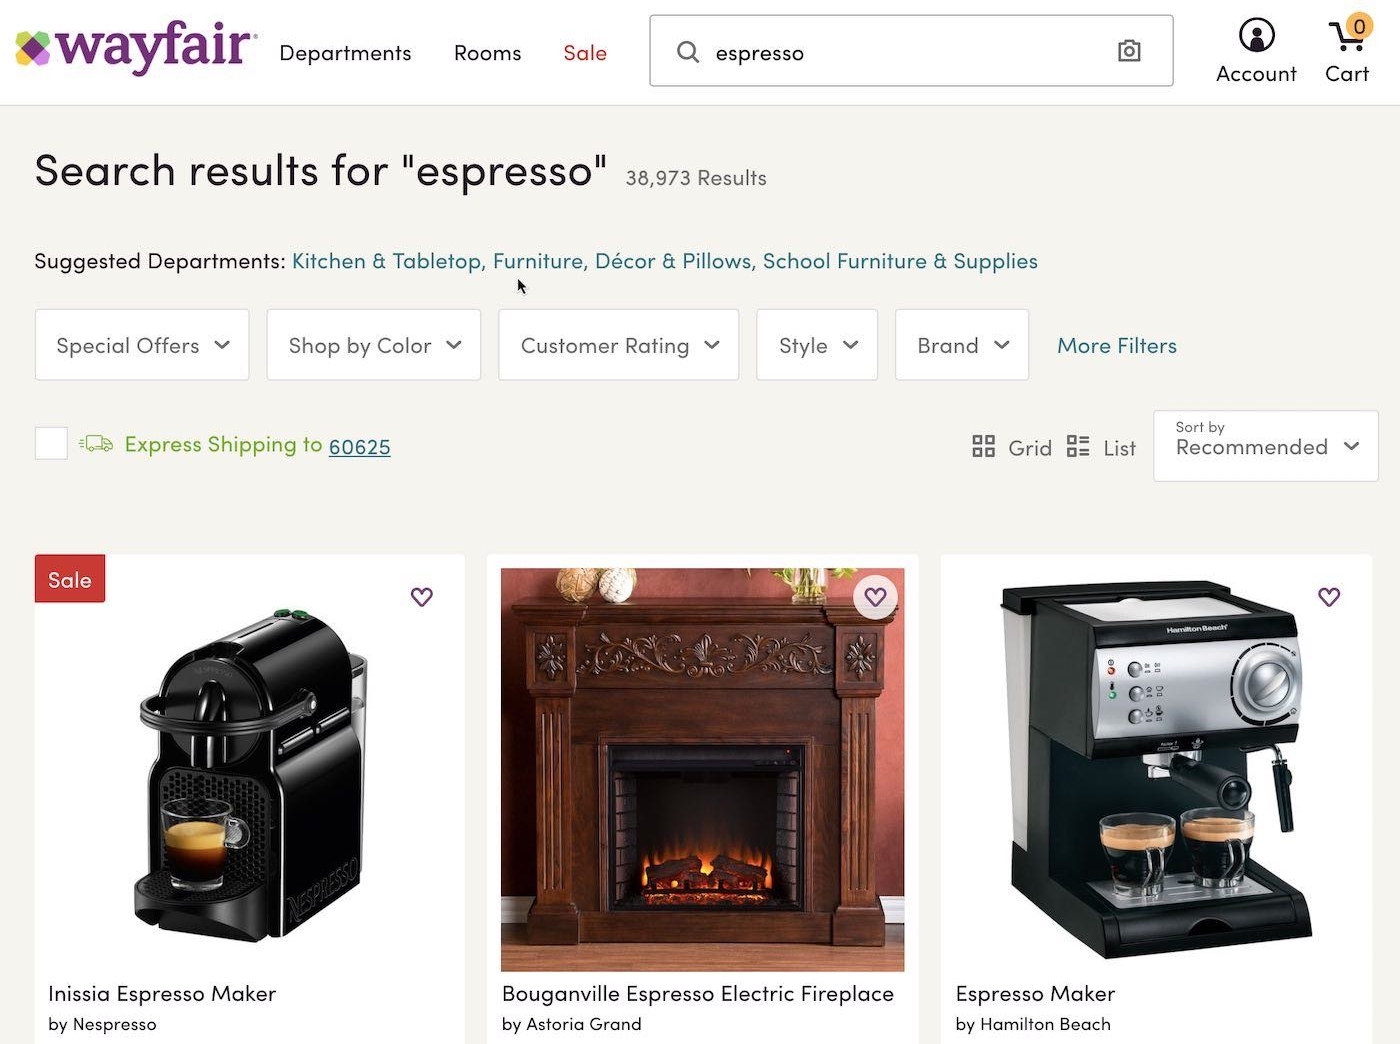Enable the Express Shipping checkbox
Image resolution: width=1400 pixels, height=1044 pixels.
(51, 443)
